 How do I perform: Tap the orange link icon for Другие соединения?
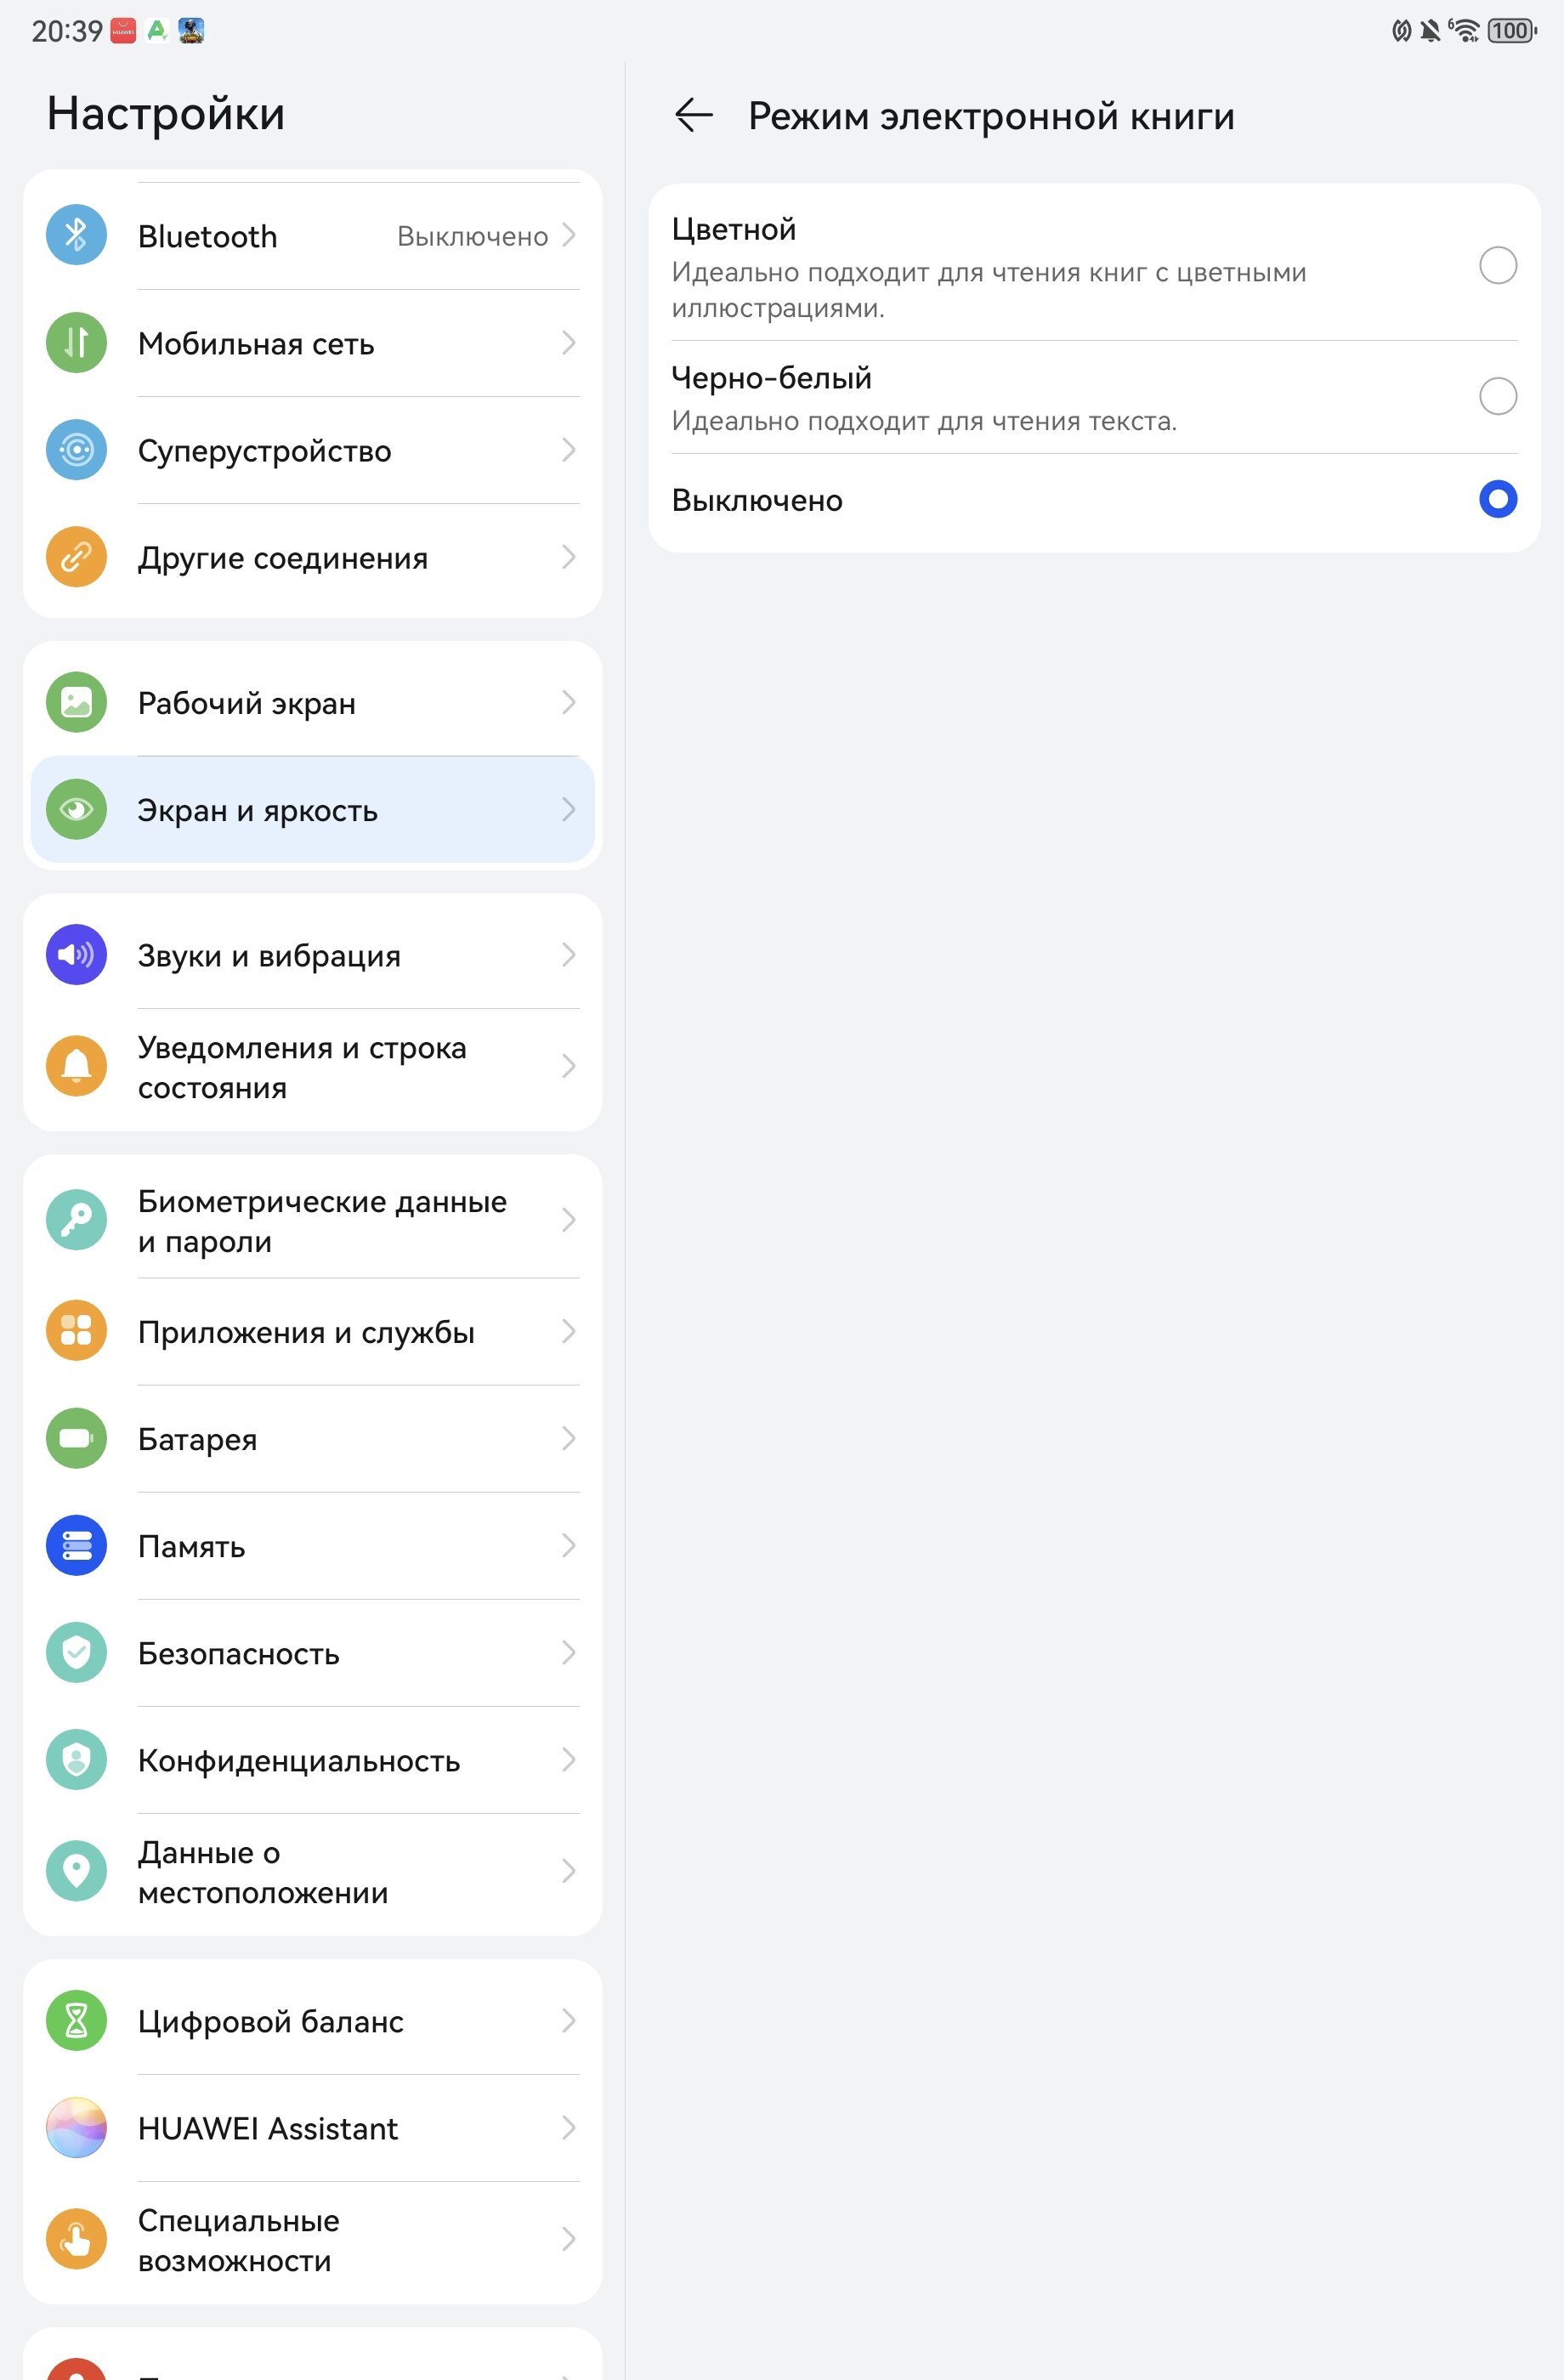pos(77,557)
